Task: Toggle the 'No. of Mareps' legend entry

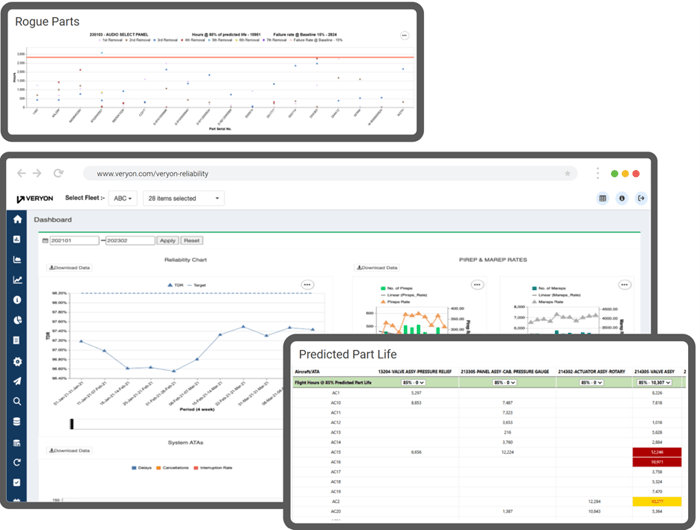Action: [549, 288]
